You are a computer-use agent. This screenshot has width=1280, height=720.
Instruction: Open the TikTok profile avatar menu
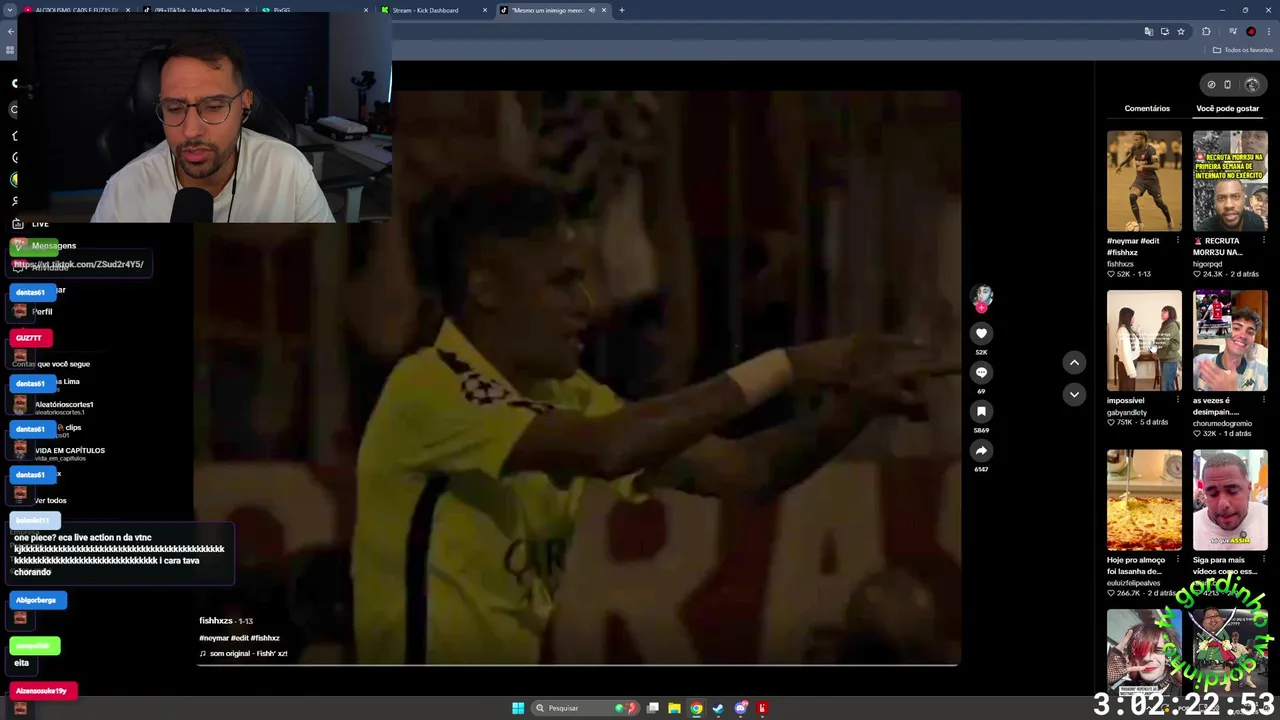tap(1251, 84)
